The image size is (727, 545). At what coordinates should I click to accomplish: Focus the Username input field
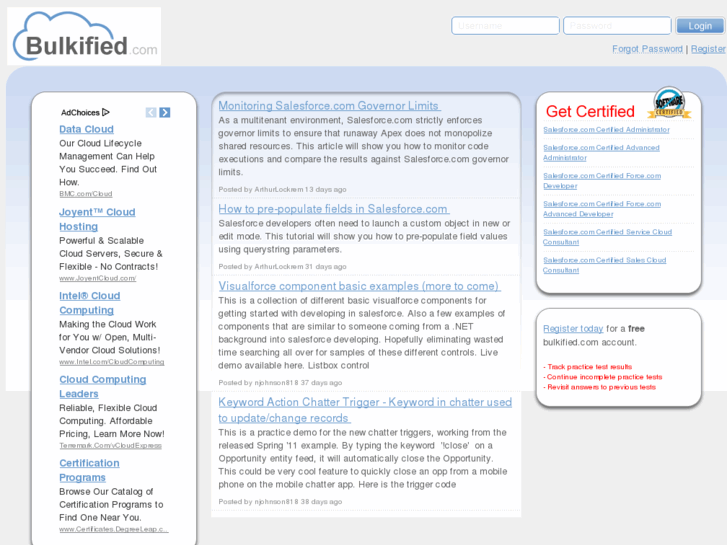click(505, 26)
